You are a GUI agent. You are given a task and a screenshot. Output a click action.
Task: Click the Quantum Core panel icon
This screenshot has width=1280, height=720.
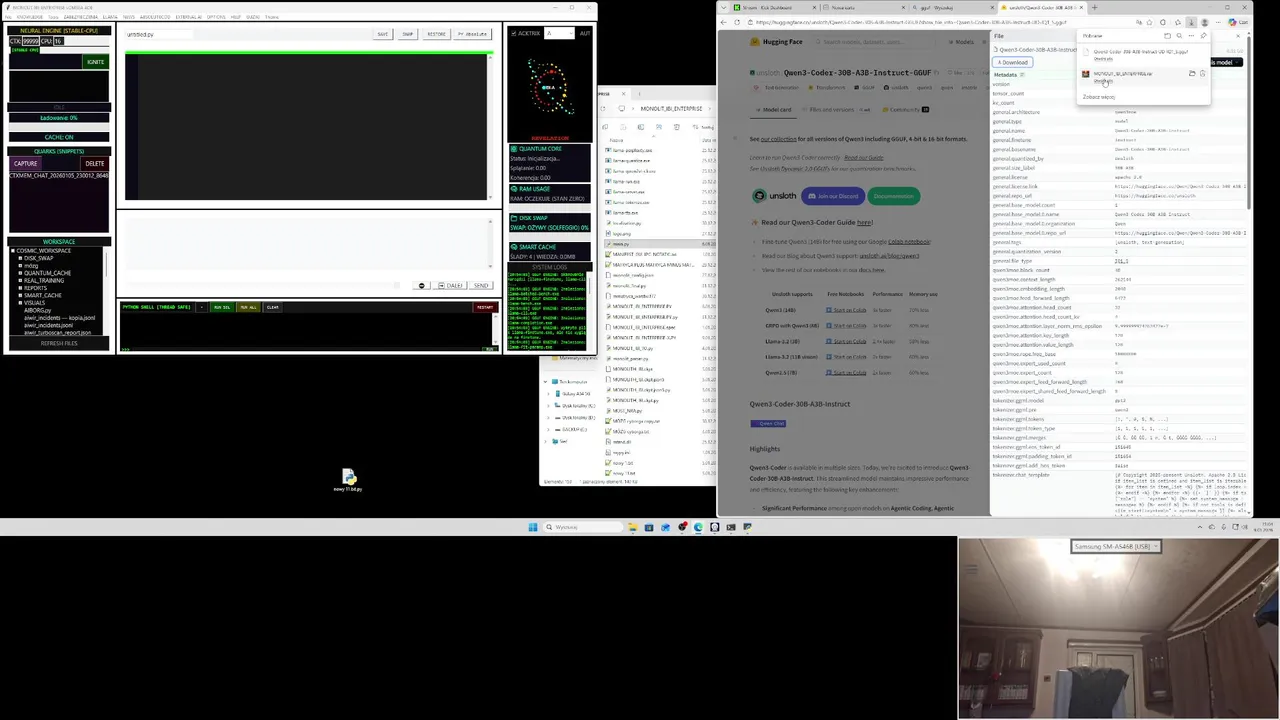pyautogui.click(x=514, y=149)
